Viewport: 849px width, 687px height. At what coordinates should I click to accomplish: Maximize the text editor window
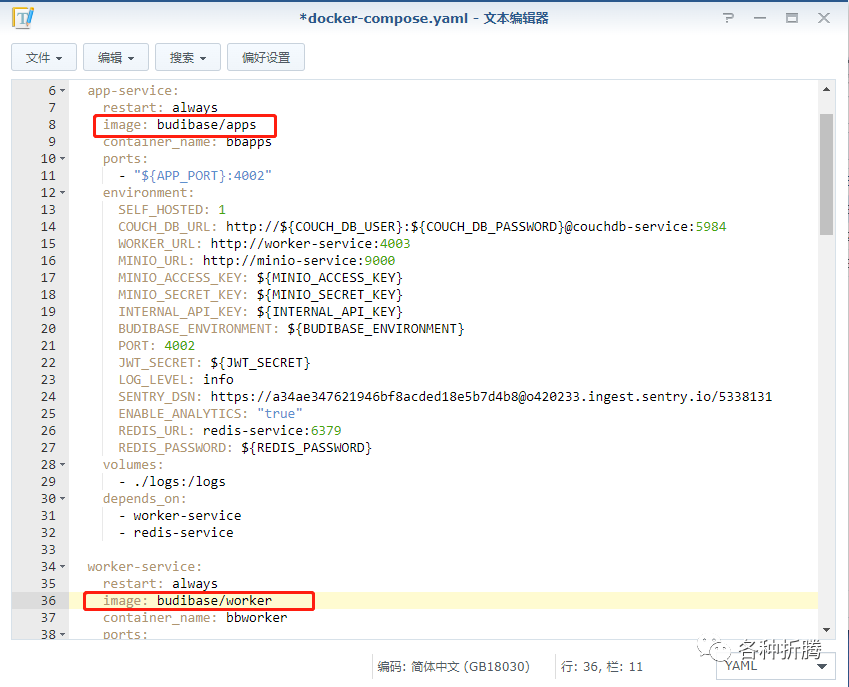792,18
